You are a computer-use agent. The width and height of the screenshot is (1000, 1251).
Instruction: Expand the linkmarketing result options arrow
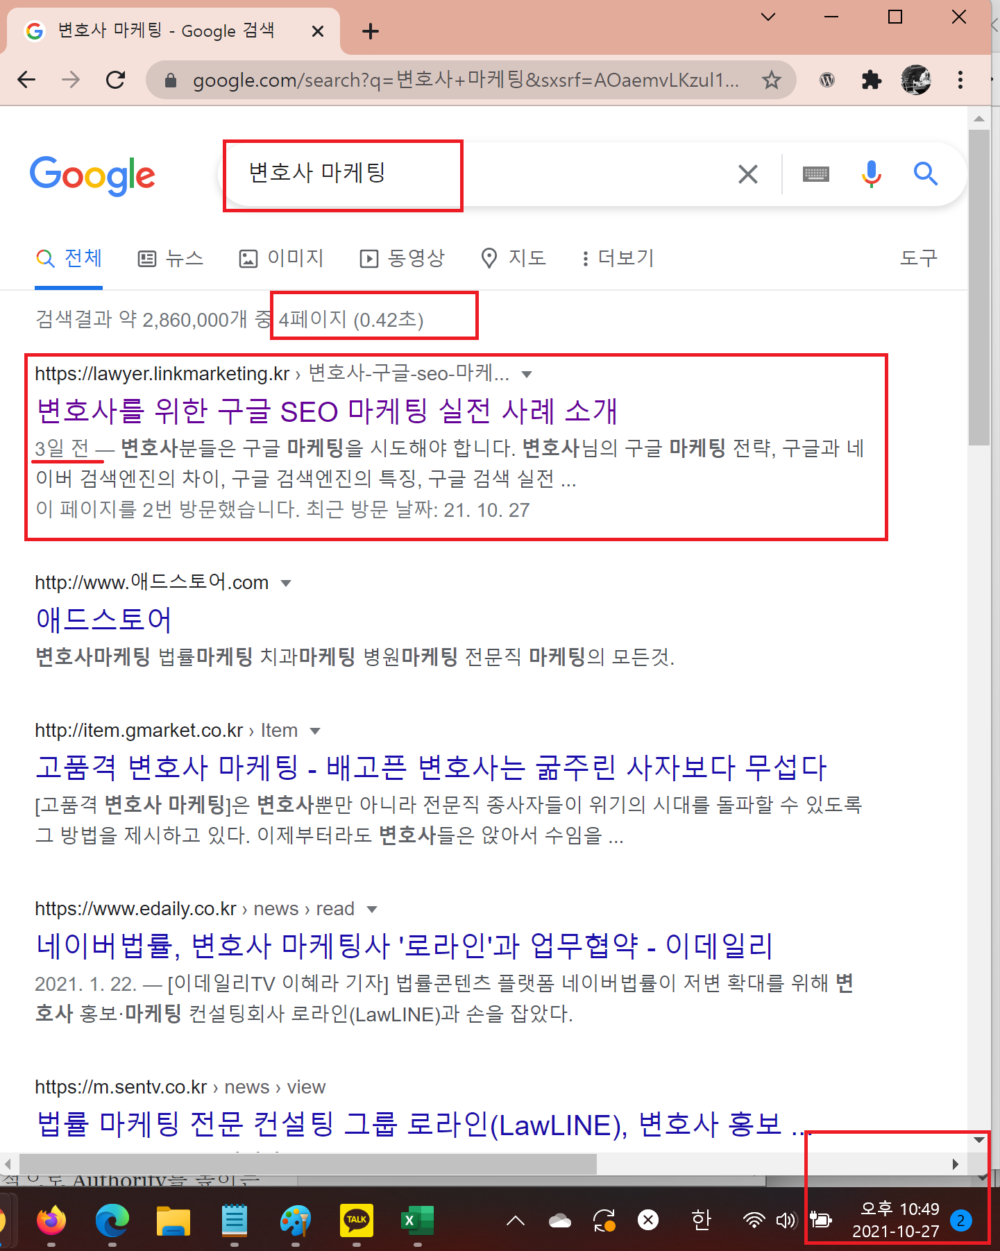527,375
